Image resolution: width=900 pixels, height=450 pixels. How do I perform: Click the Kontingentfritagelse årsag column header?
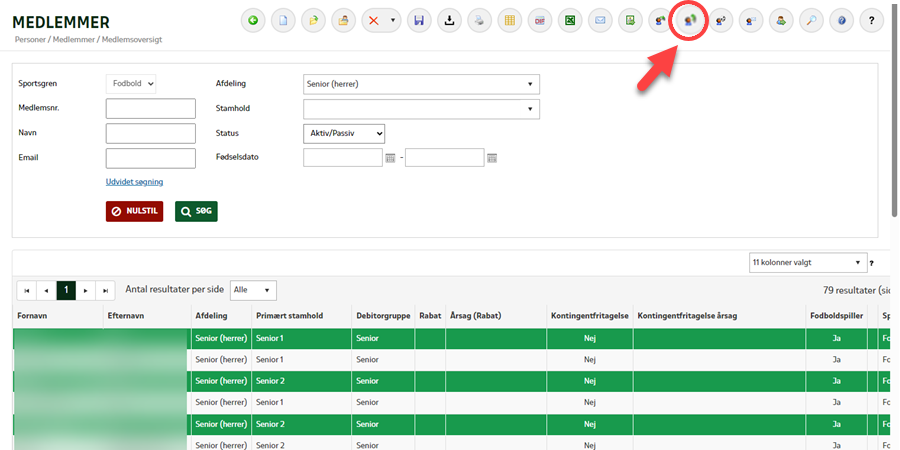click(688, 316)
